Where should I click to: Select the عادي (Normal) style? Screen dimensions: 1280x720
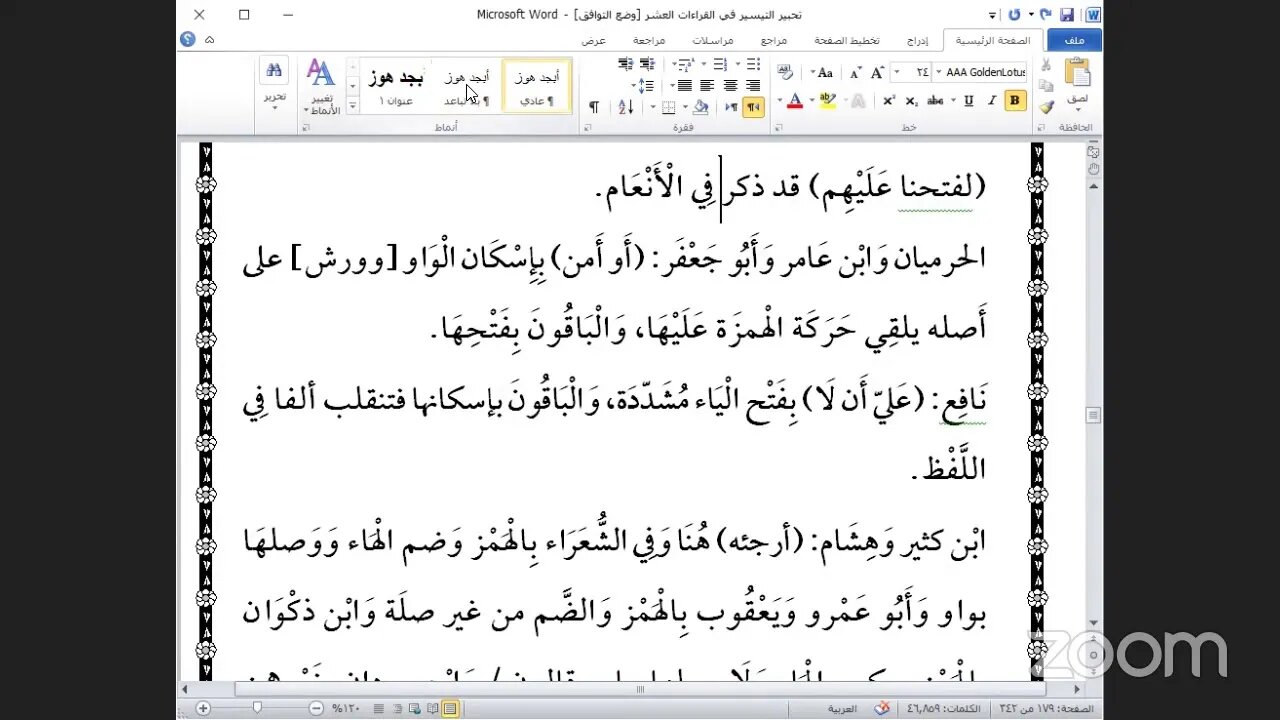(x=538, y=85)
